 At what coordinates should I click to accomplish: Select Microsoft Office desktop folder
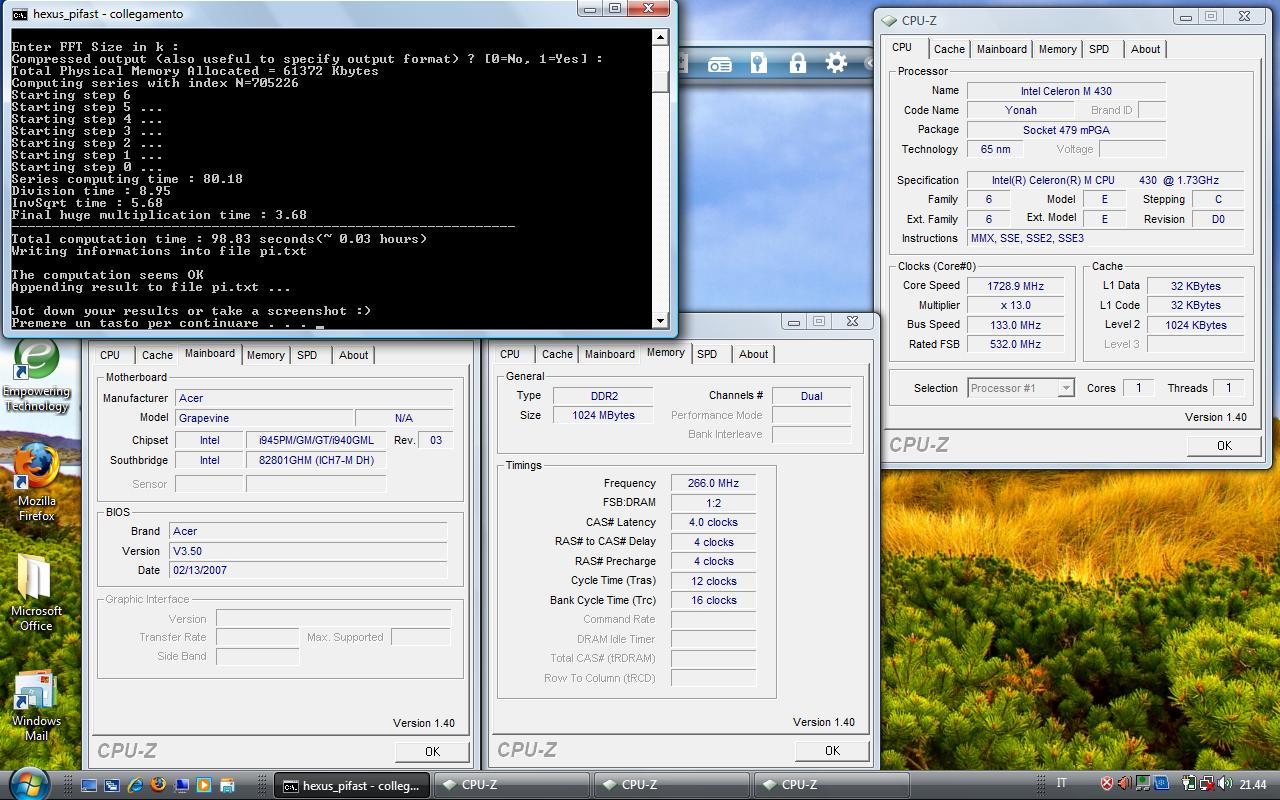pos(36,592)
